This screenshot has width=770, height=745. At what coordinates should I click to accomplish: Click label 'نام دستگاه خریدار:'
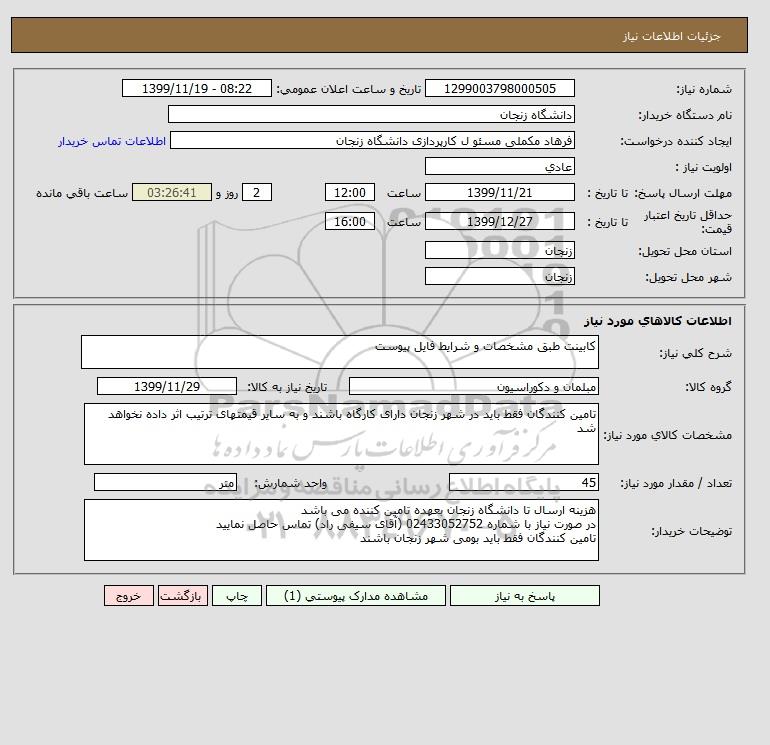click(685, 115)
